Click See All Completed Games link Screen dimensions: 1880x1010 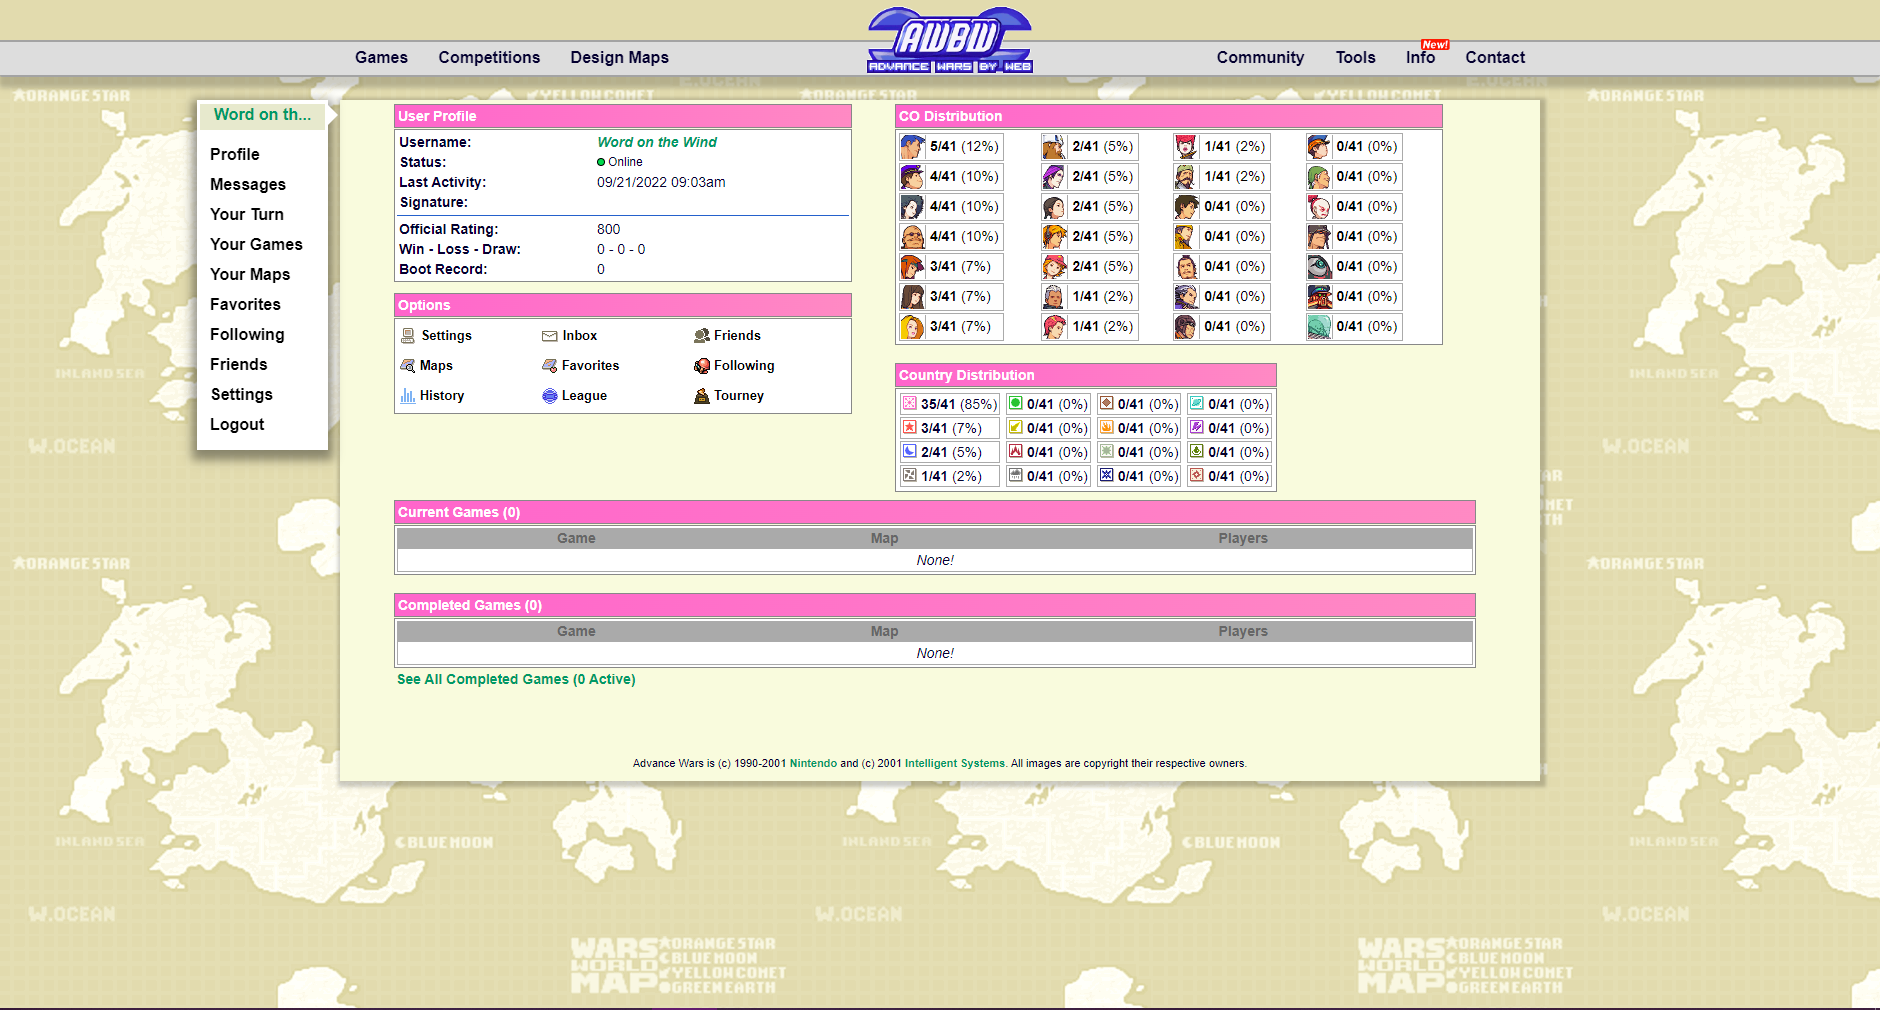516,679
